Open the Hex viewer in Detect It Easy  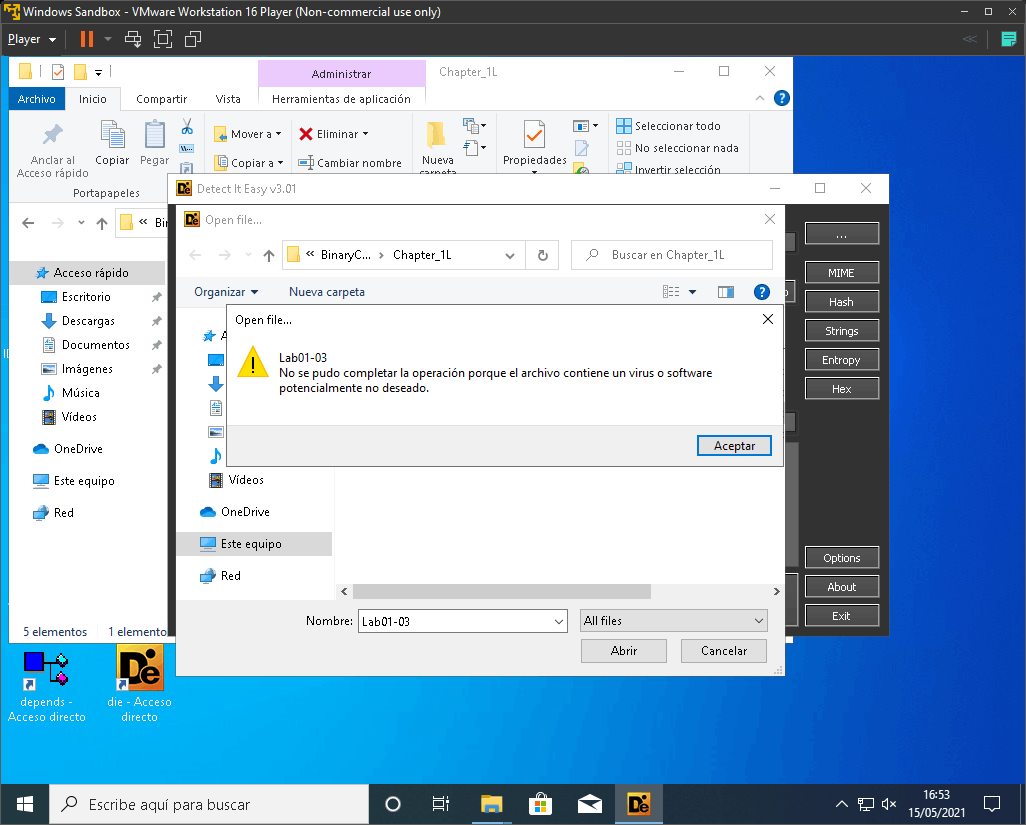(841, 389)
